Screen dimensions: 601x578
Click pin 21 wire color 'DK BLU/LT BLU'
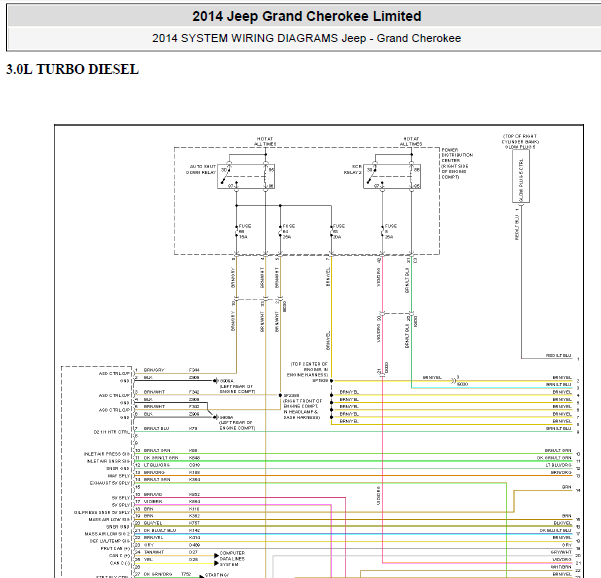(160, 530)
